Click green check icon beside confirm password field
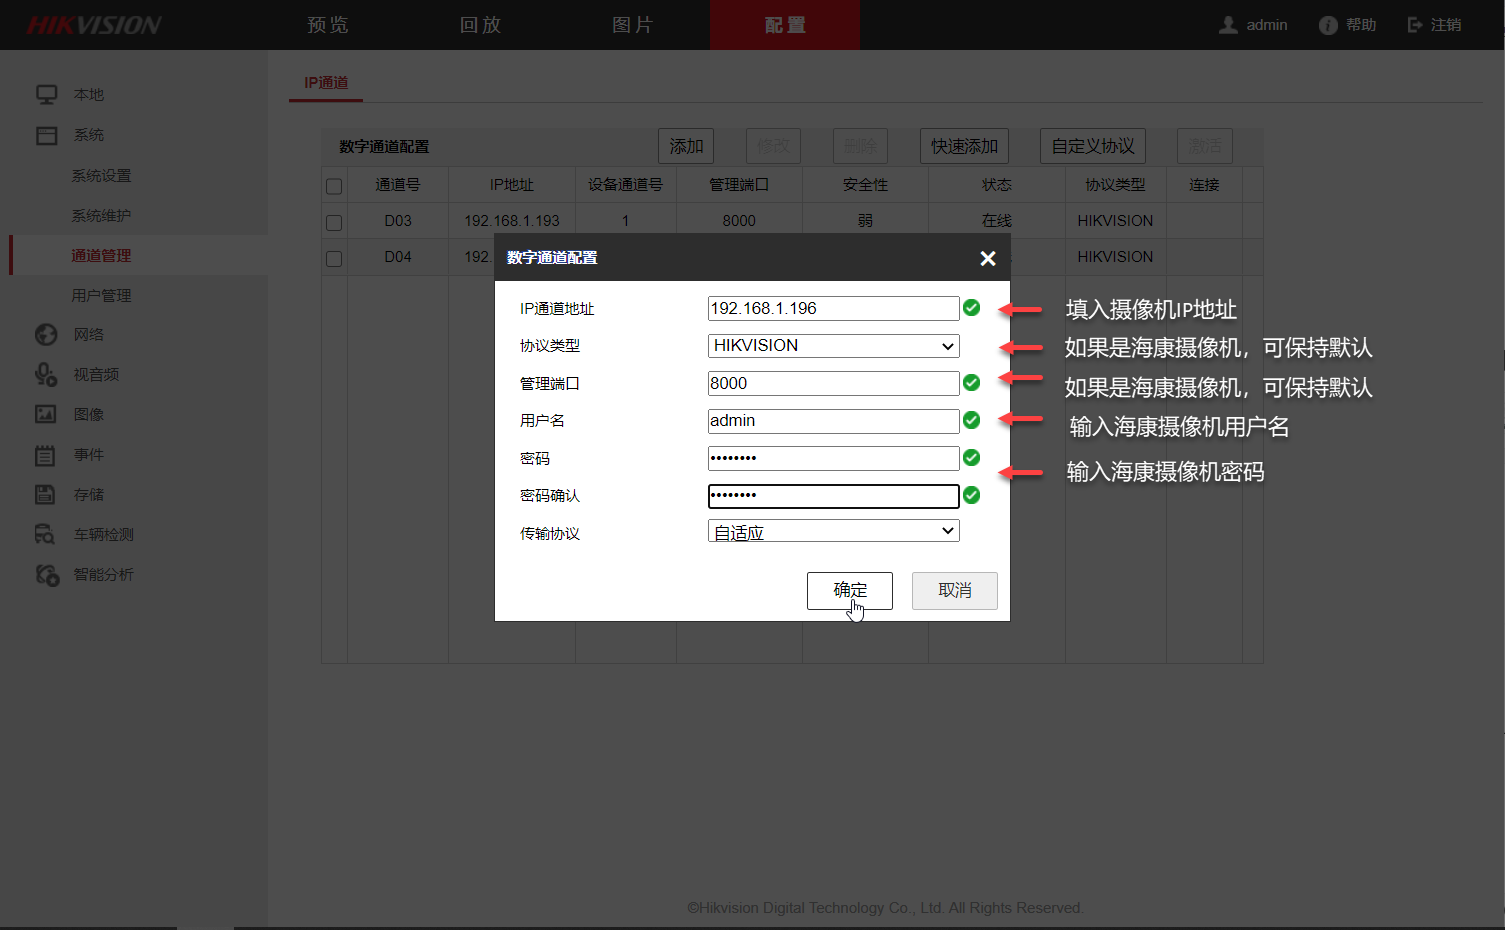The height and width of the screenshot is (930, 1505). 971,495
